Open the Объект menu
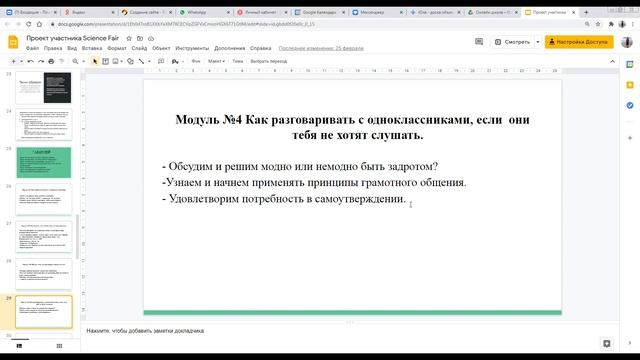 pos(161,48)
